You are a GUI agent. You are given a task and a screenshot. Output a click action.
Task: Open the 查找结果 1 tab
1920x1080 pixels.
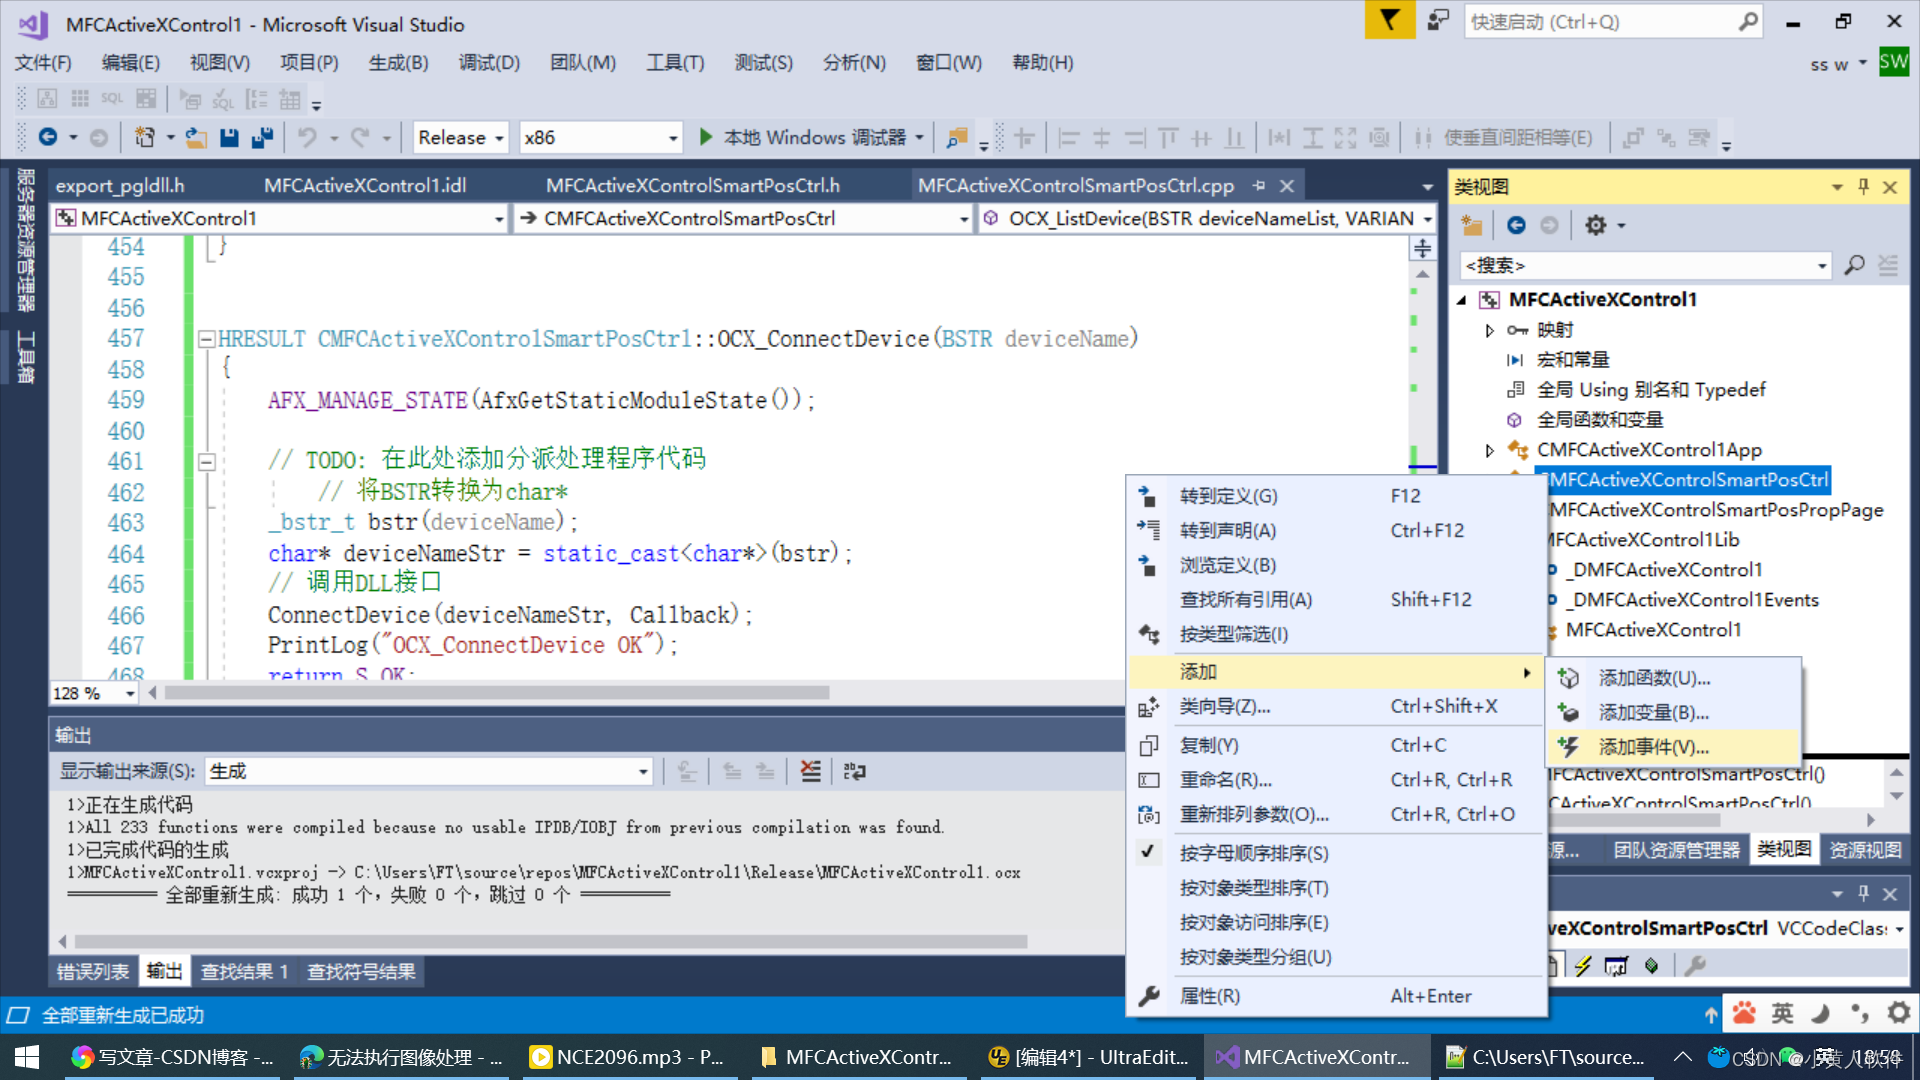point(245,971)
